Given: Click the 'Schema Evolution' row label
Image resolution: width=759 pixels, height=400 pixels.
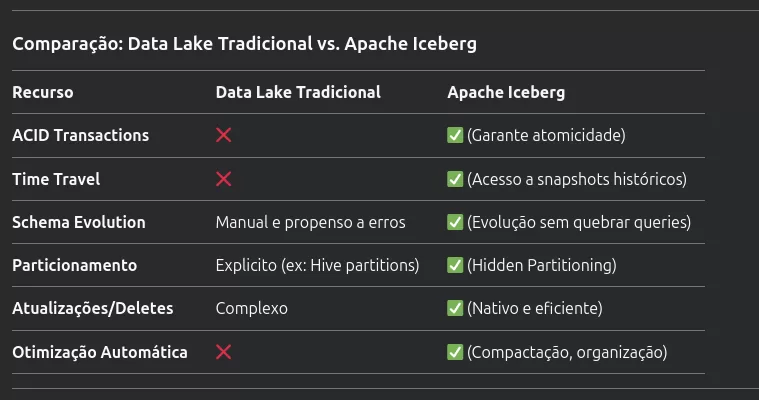Looking at the screenshot, I should (x=79, y=222).
